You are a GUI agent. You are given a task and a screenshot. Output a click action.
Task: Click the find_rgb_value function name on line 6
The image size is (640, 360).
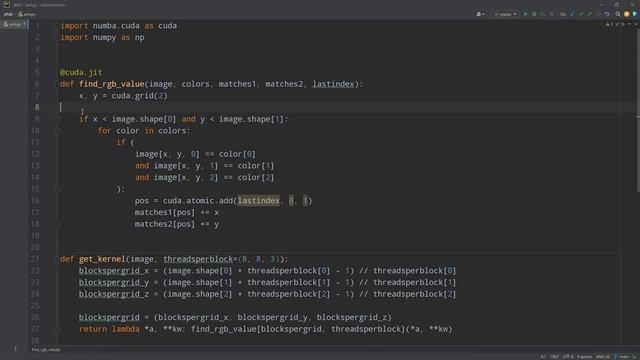tap(111, 84)
